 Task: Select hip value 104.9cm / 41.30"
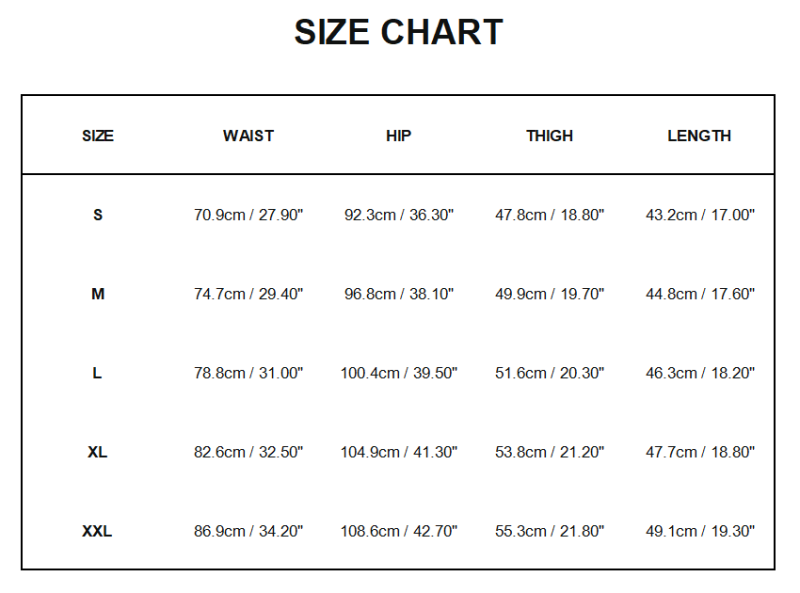pyautogui.click(x=399, y=452)
